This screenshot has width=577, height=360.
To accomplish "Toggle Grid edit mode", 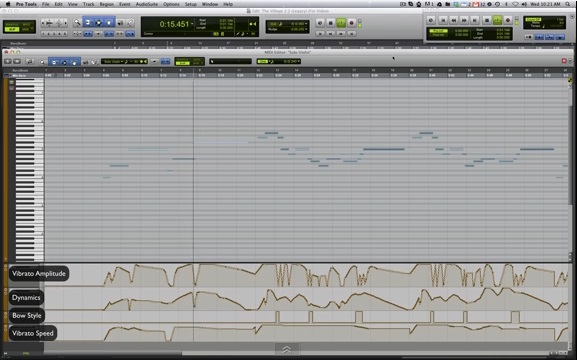I will pyautogui.click(x=25, y=29).
